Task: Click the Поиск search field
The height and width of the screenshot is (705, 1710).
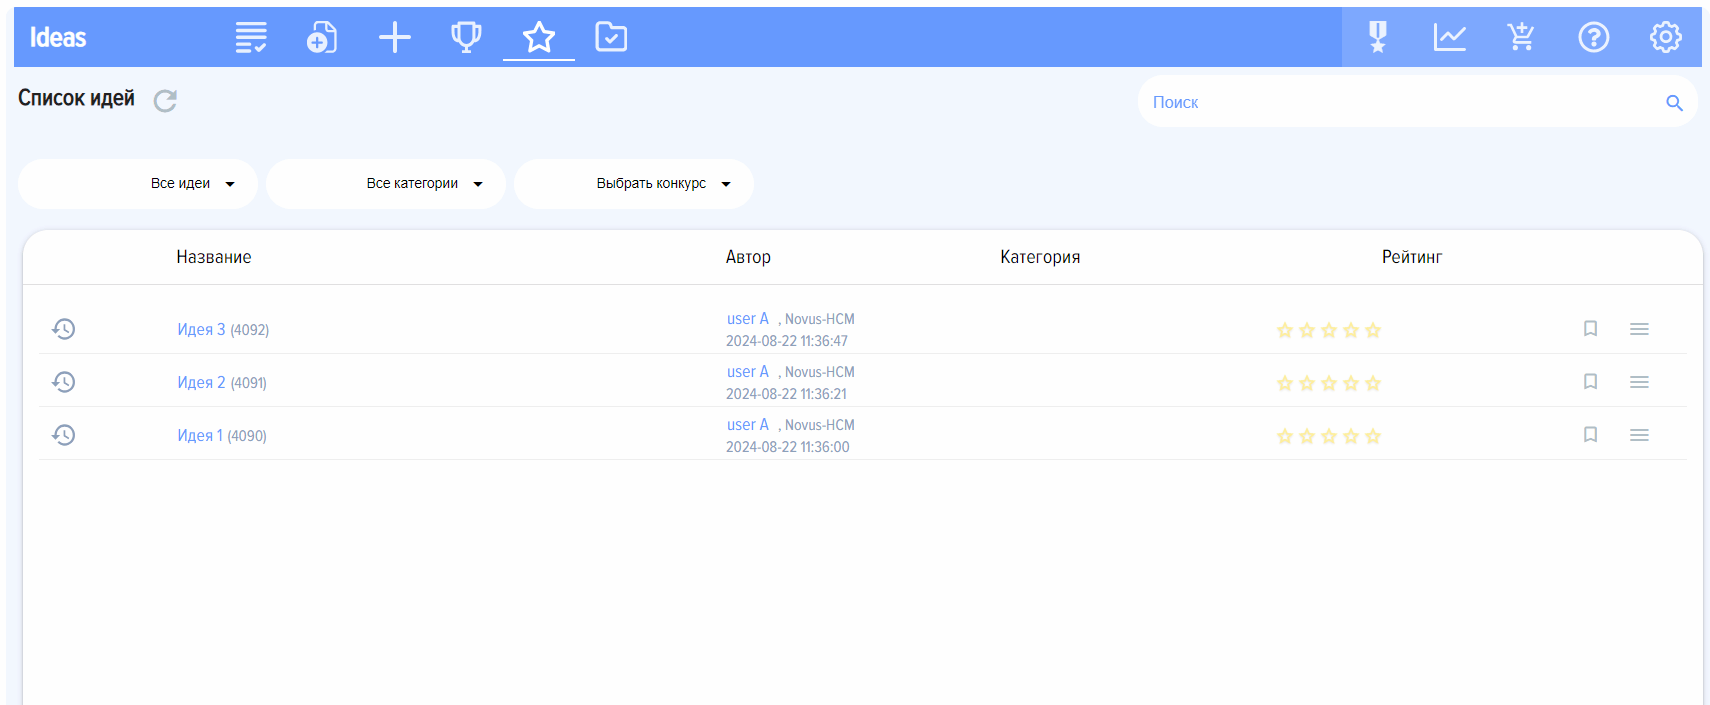Action: 1400,102
